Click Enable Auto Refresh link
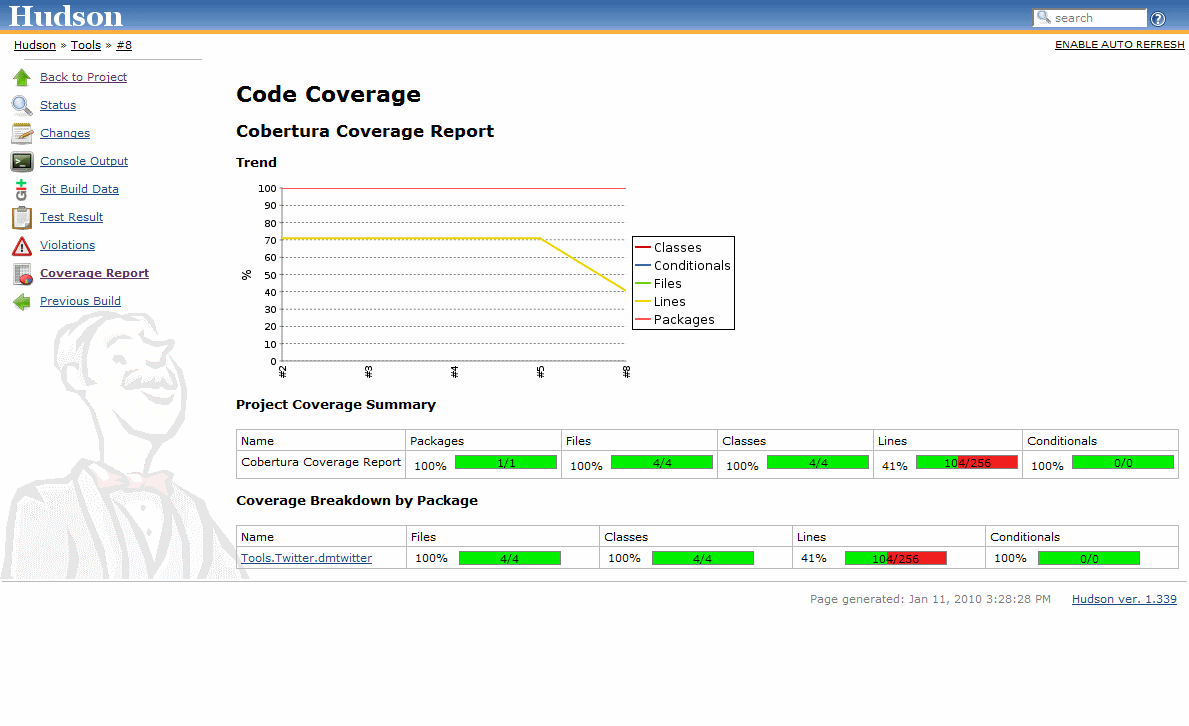This screenshot has width=1189, height=726. click(1119, 45)
